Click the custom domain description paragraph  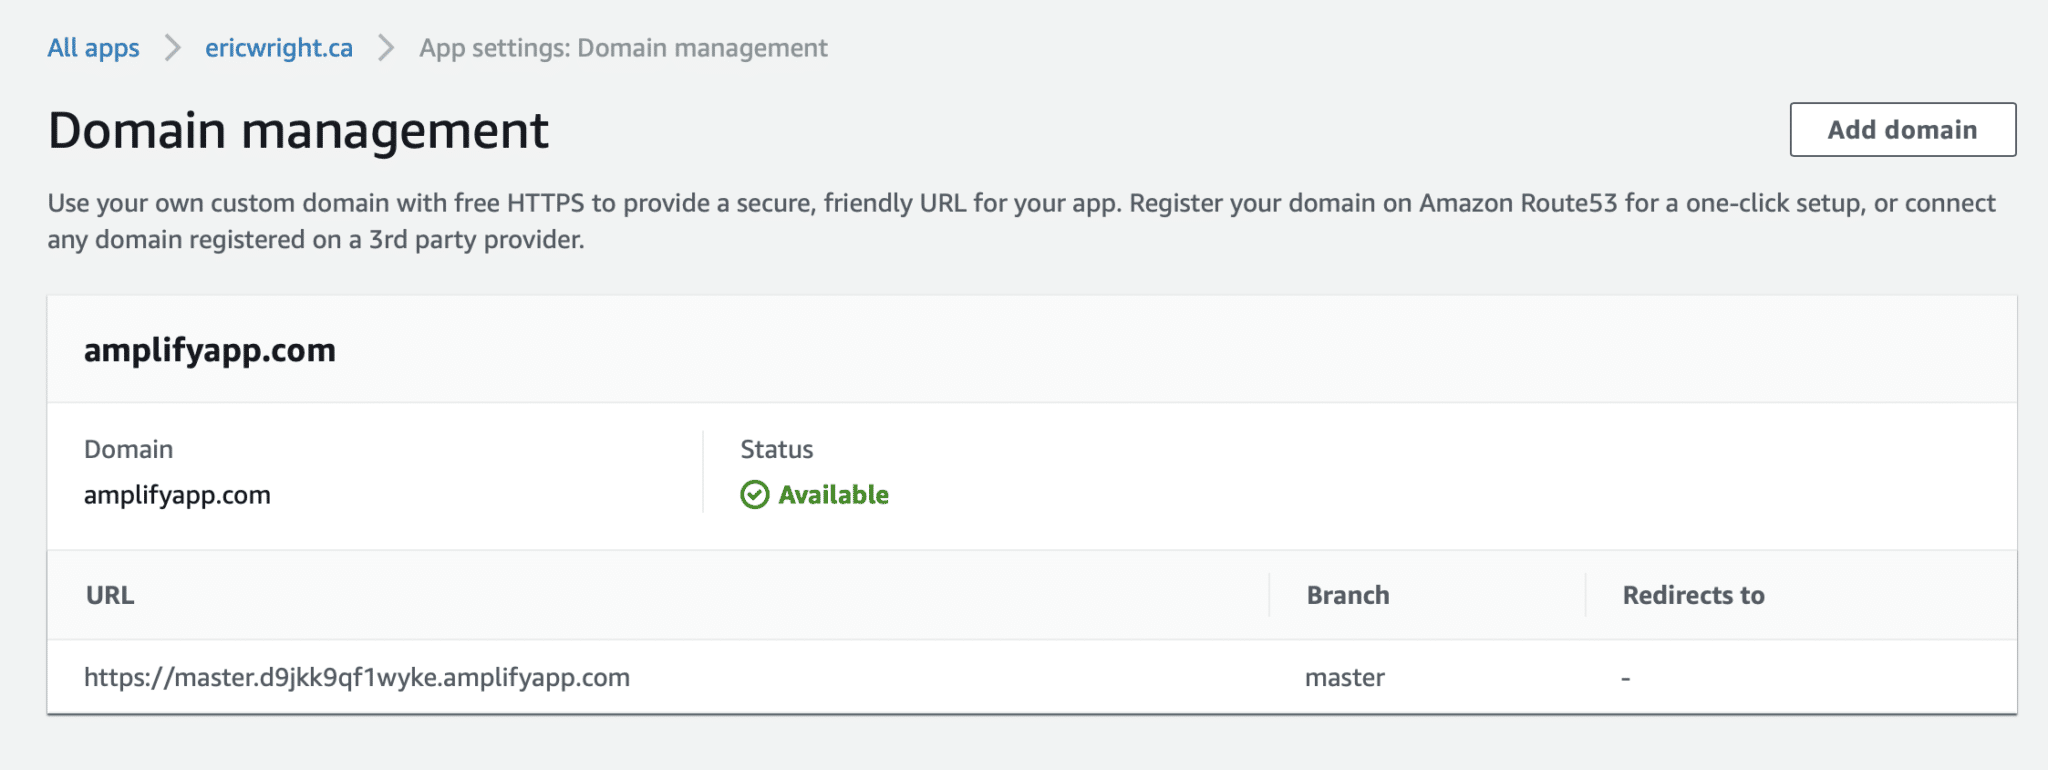click(x=1020, y=221)
